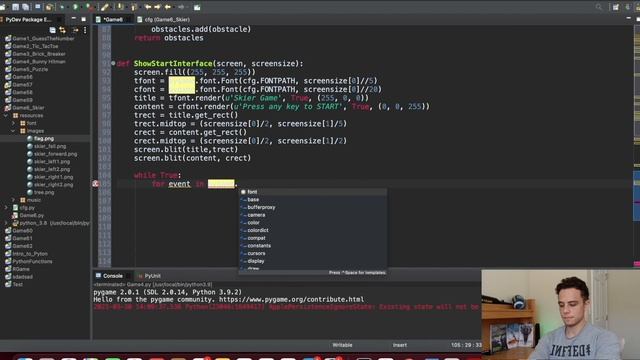Click the ShowStartInterface function name
640x360 pixels.
tap(173, 64)
